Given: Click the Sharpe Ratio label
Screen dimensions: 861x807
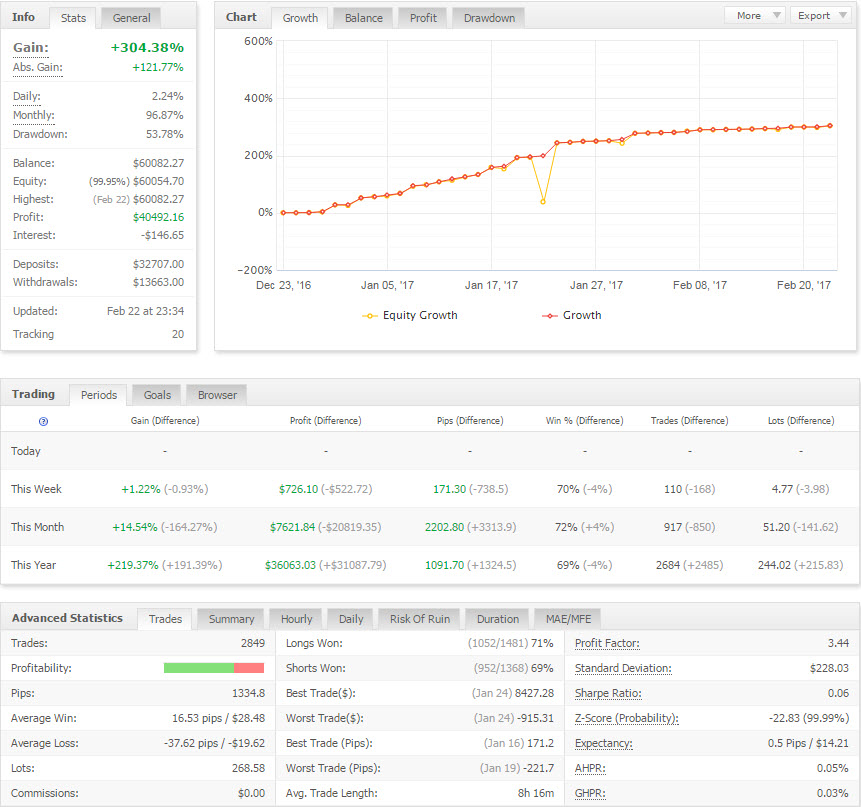Looking at the screenshot, I should [608, 693].
